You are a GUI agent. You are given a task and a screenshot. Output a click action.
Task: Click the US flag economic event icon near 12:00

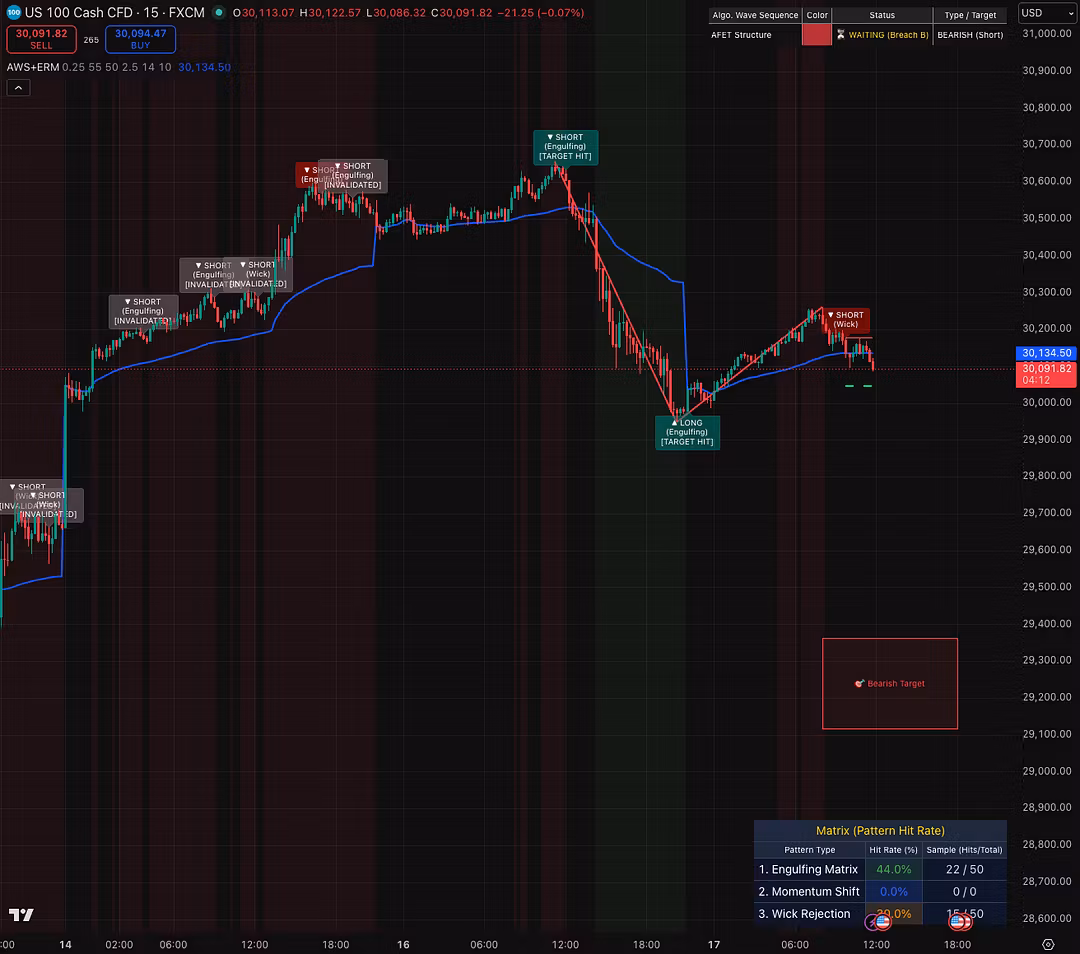[x=883, y=921]
